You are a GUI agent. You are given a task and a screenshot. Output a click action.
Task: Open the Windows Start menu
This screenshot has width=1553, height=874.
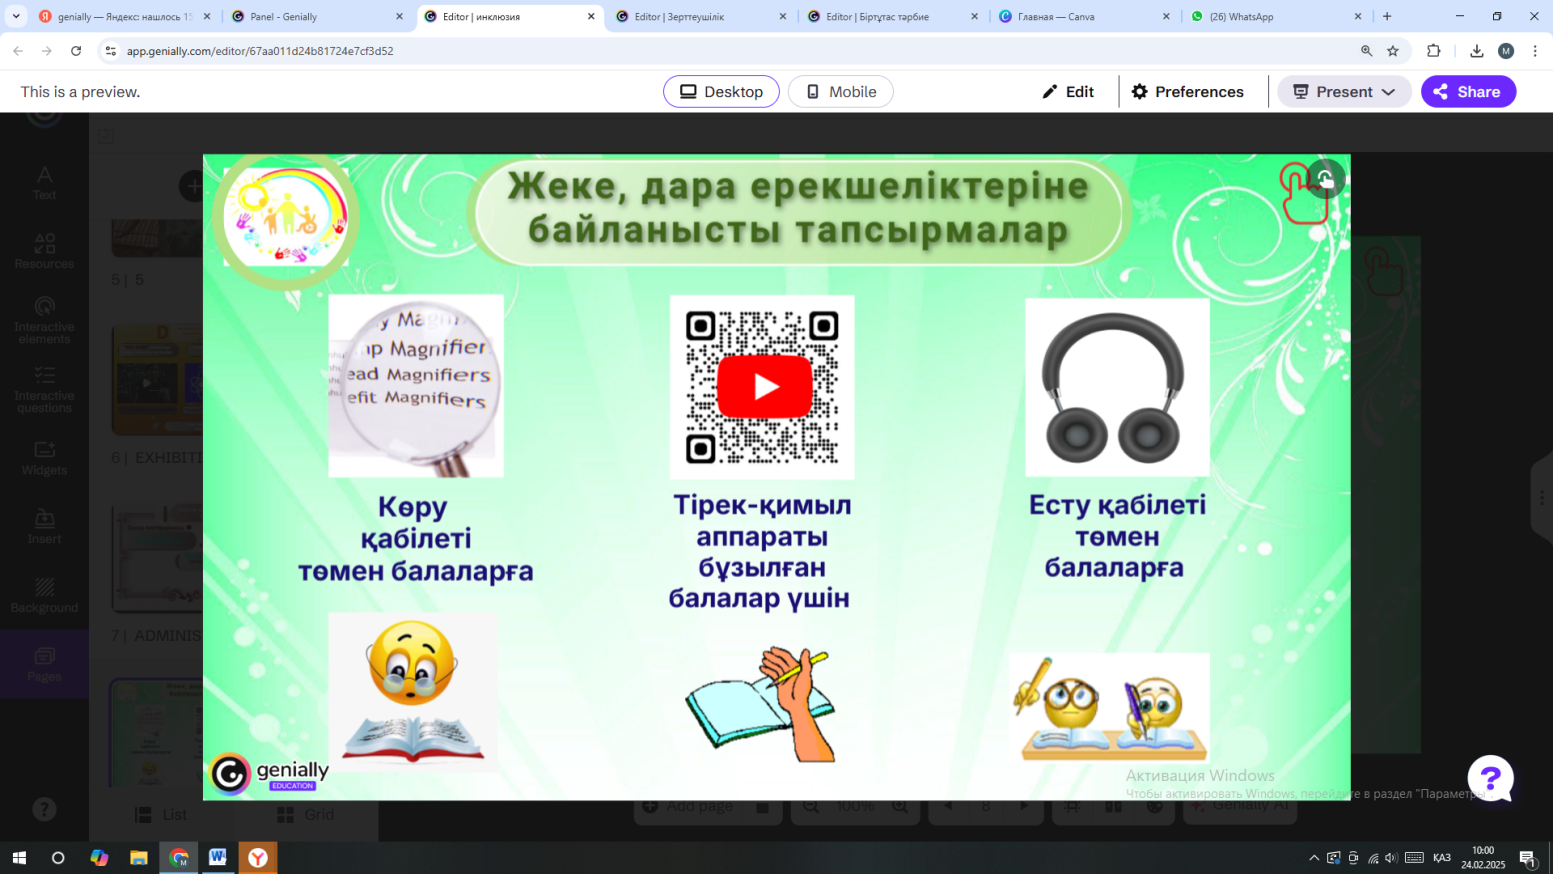(x=18, y=858)
